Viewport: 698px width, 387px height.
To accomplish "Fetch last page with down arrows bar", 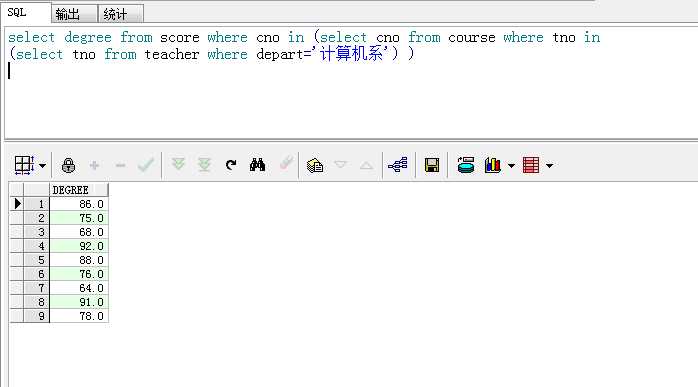I will [x=204, y=165].
